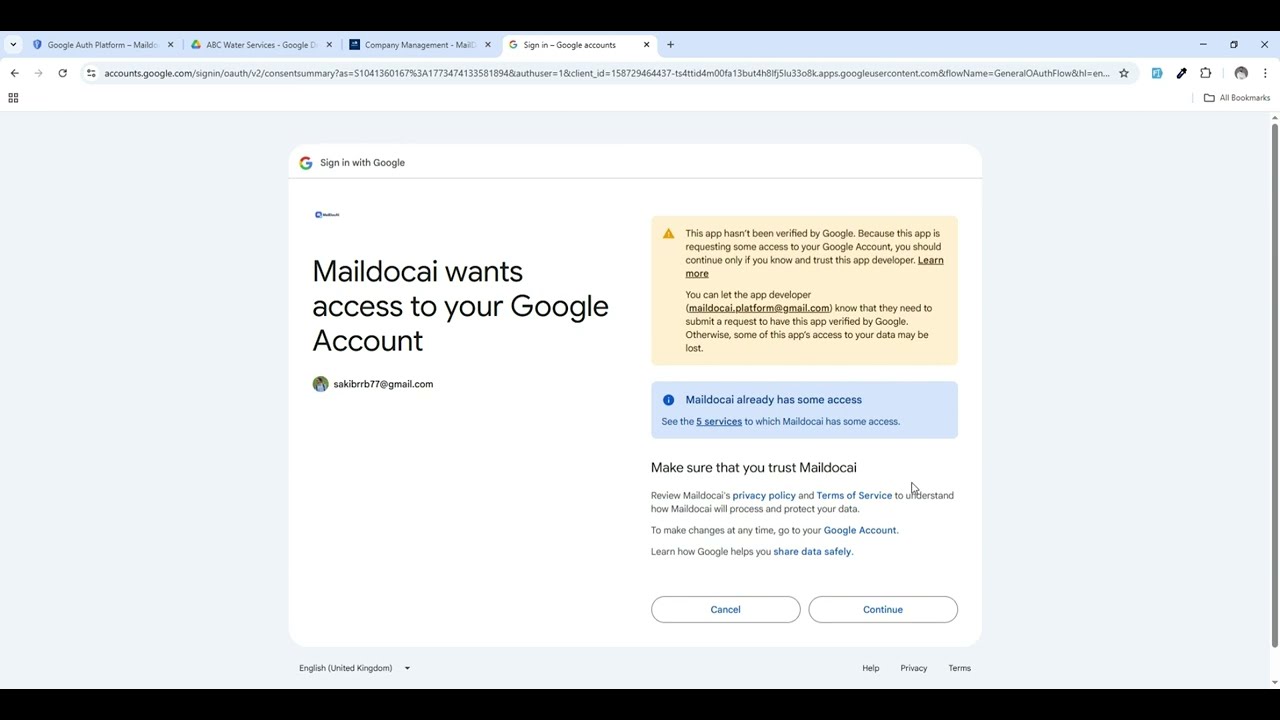Image resolution: width=1280 pixels, height=720 pixels.
Task: Click 'Maildocai already has some access' text
Action: 773,400
